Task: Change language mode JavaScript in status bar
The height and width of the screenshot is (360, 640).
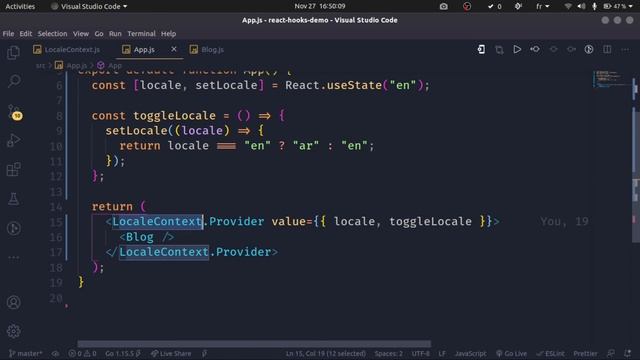Action: pyautogui.click(x=470, y=353)
